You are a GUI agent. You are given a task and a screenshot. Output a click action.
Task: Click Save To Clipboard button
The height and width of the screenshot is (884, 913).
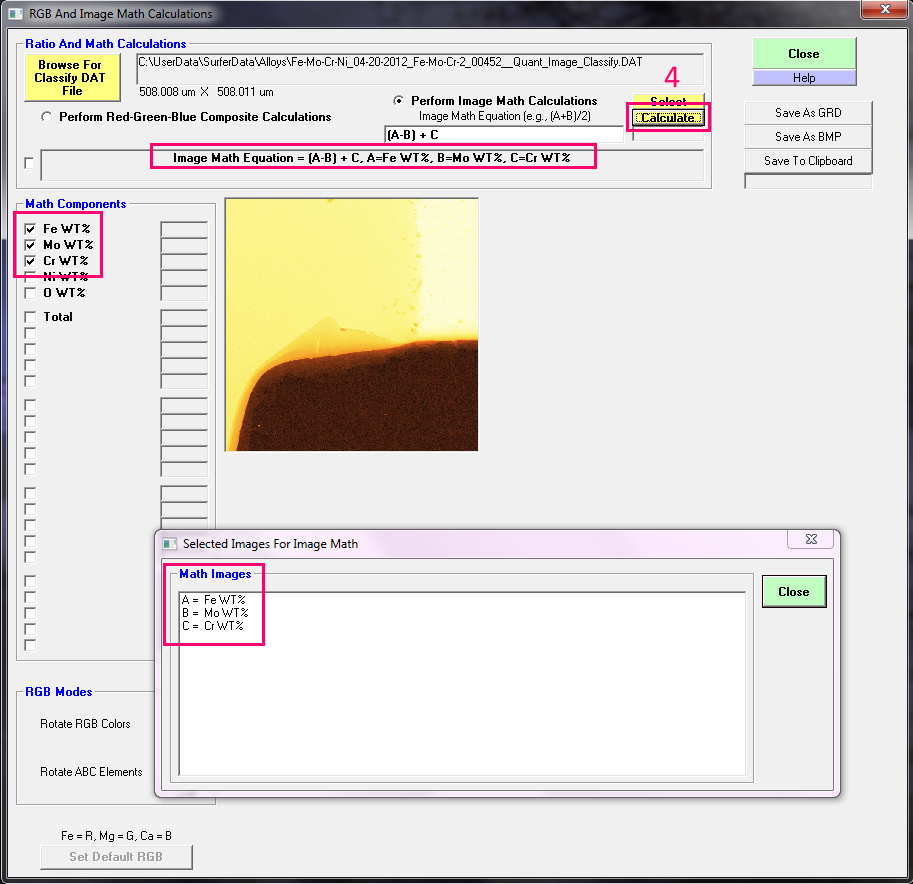click(808, 161)
